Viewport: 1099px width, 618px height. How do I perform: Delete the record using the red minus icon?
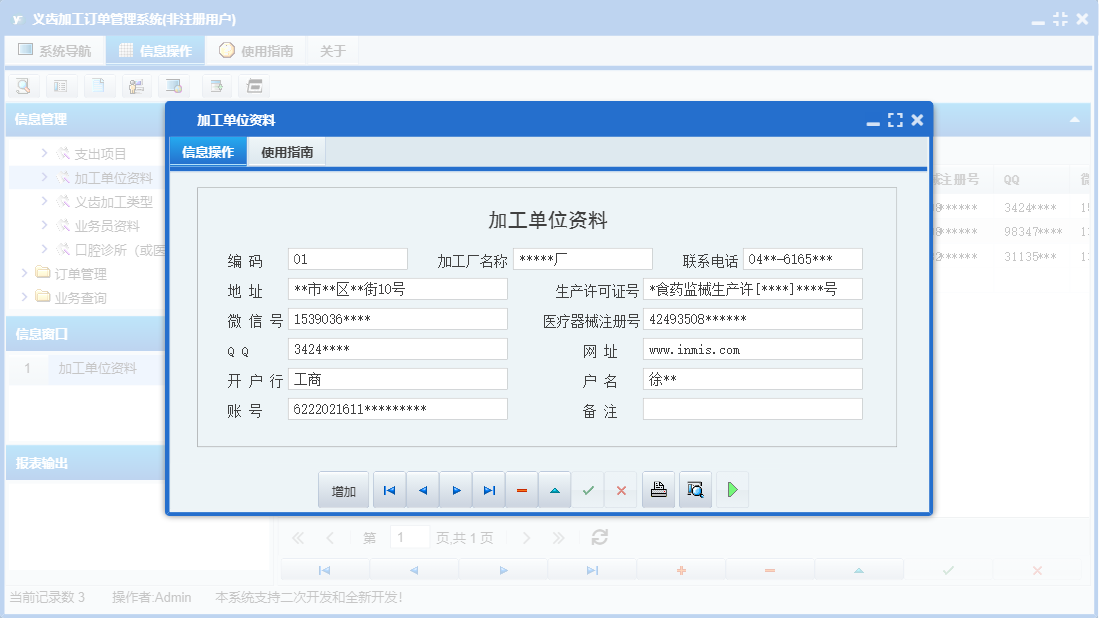tap(521, 489)
